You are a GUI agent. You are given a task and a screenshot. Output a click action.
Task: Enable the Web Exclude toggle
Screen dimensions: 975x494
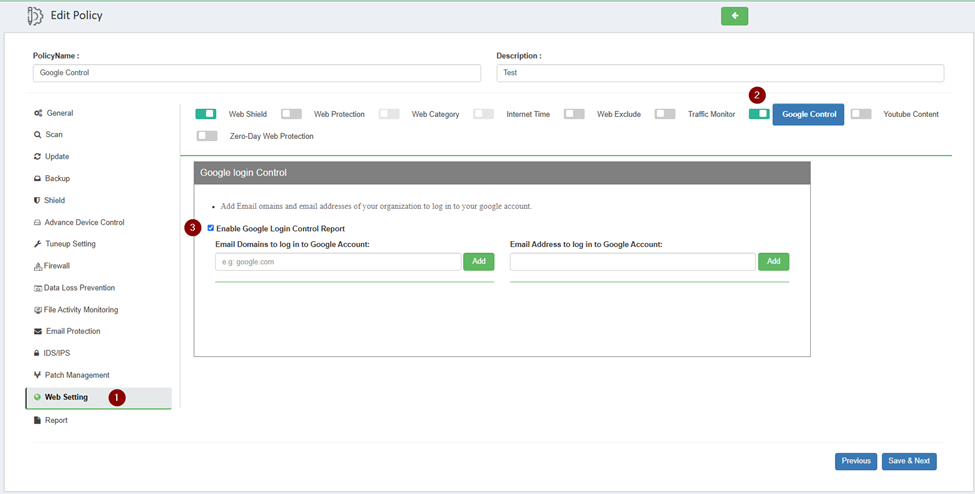tap(574, 114)
